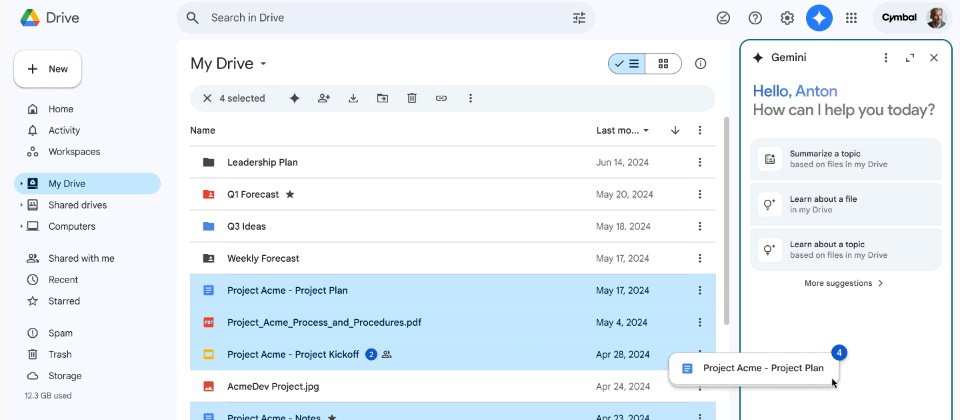Open the My Drive title dropdown

(263, 64)
